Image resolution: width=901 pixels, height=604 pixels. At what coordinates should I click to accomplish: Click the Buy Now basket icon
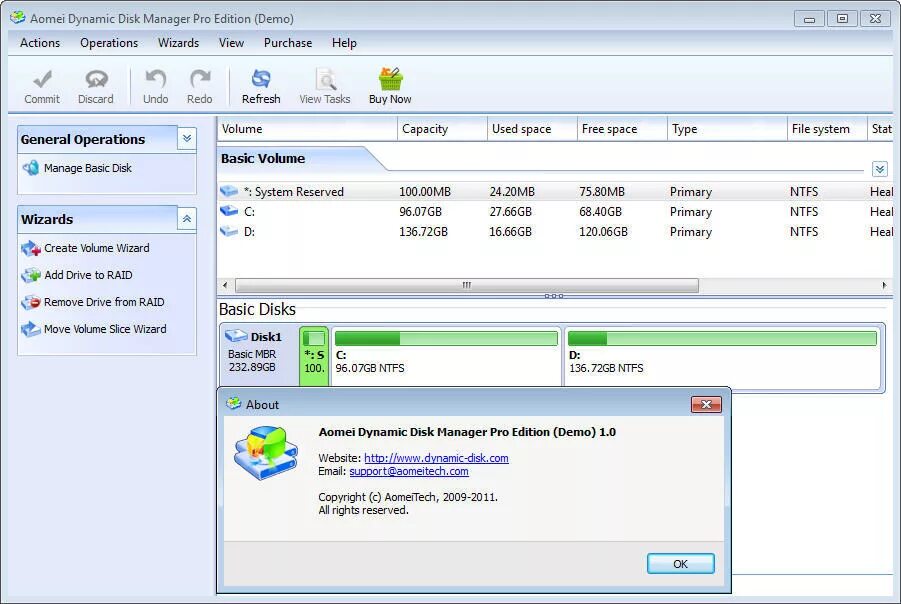pyautogui.click(x=390, y=79)
